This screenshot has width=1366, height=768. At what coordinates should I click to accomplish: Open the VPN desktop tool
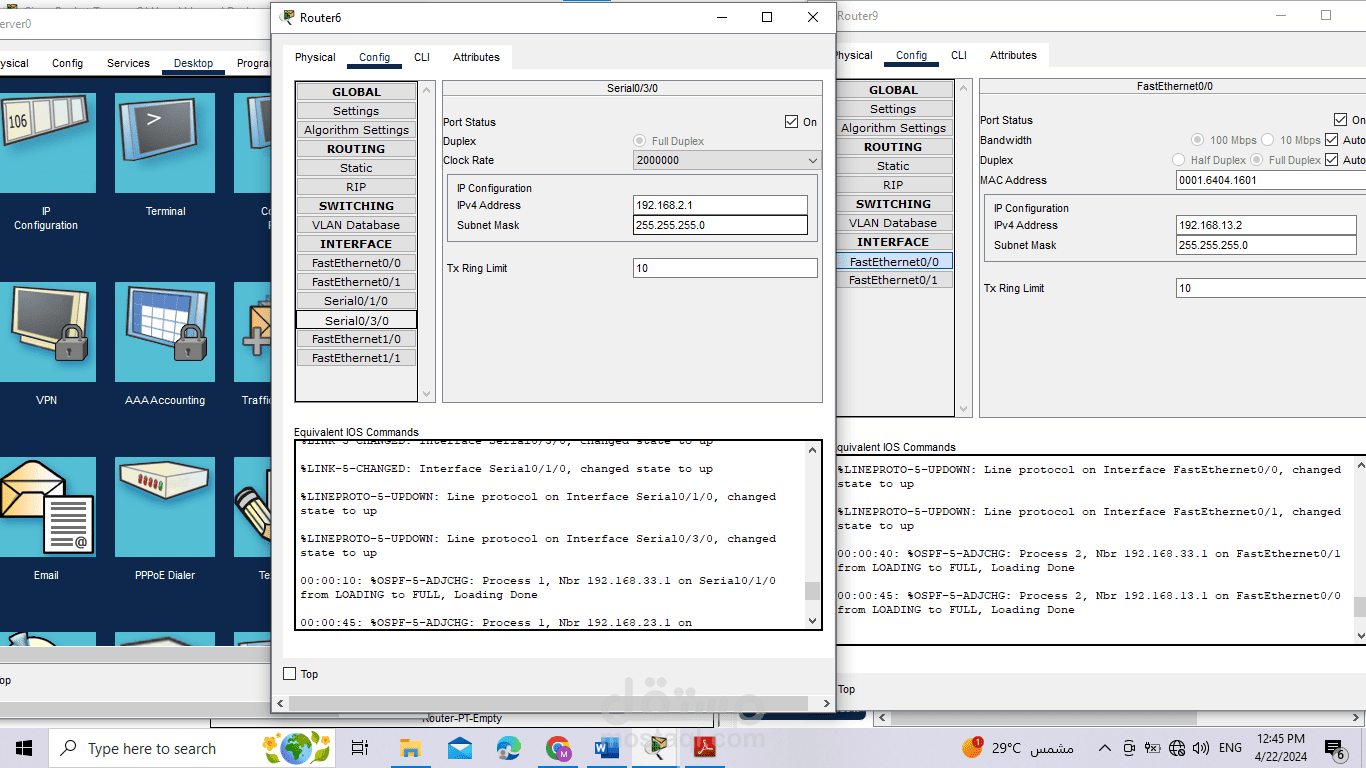point(46,332)
